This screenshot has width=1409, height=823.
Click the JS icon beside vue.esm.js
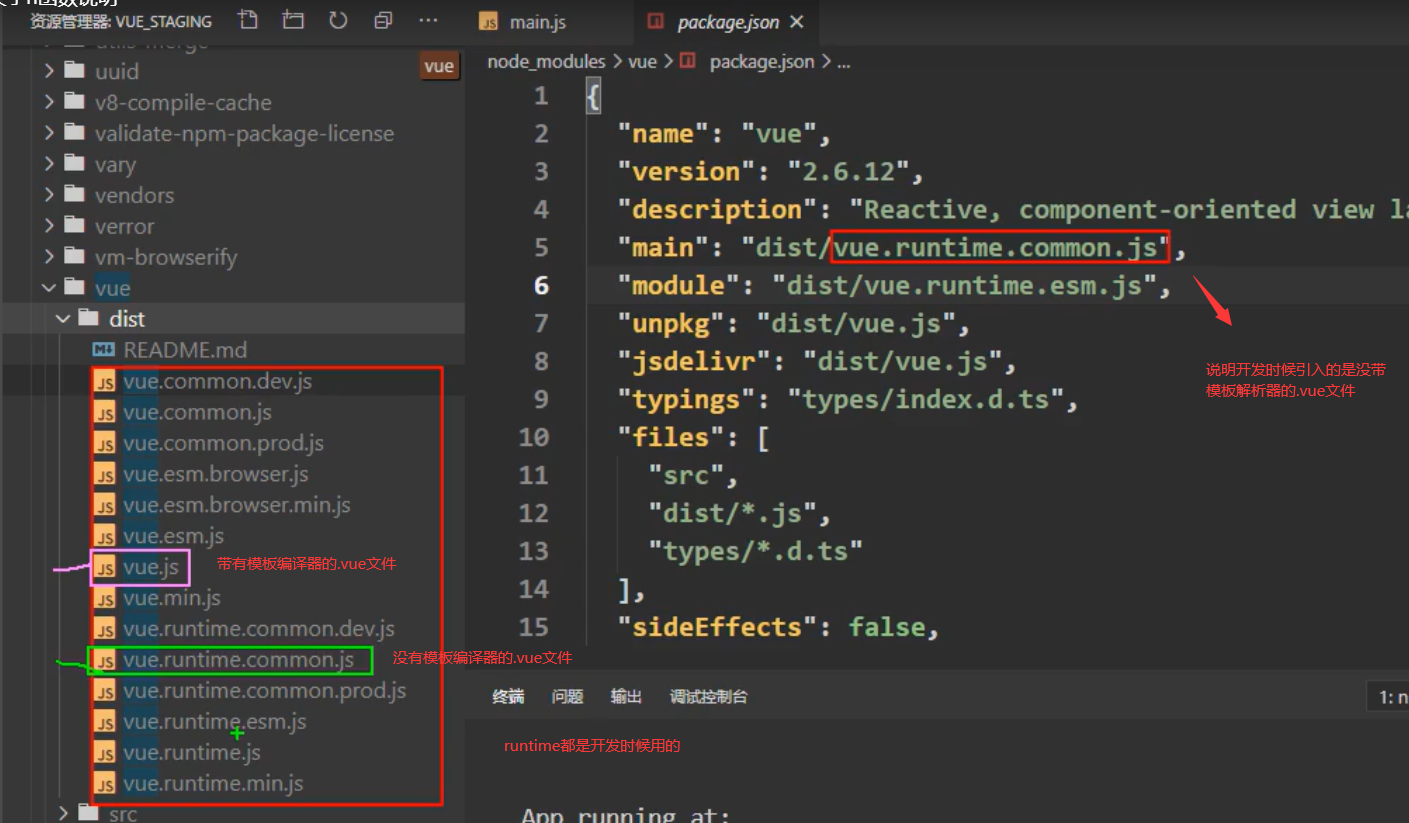point(103,536)
